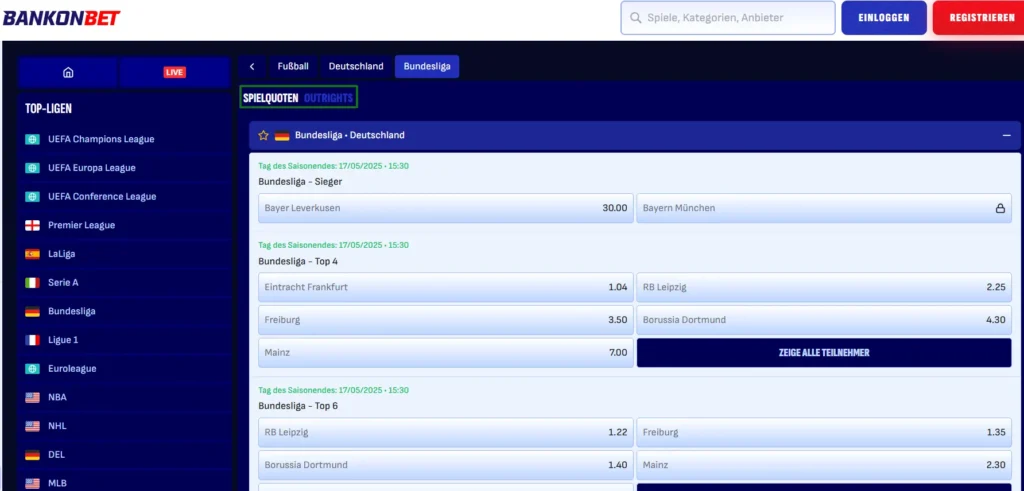Click the TOP-LIGEN sidebar heading
This screenshot has height=491, width=1024.
click(48, 108)
